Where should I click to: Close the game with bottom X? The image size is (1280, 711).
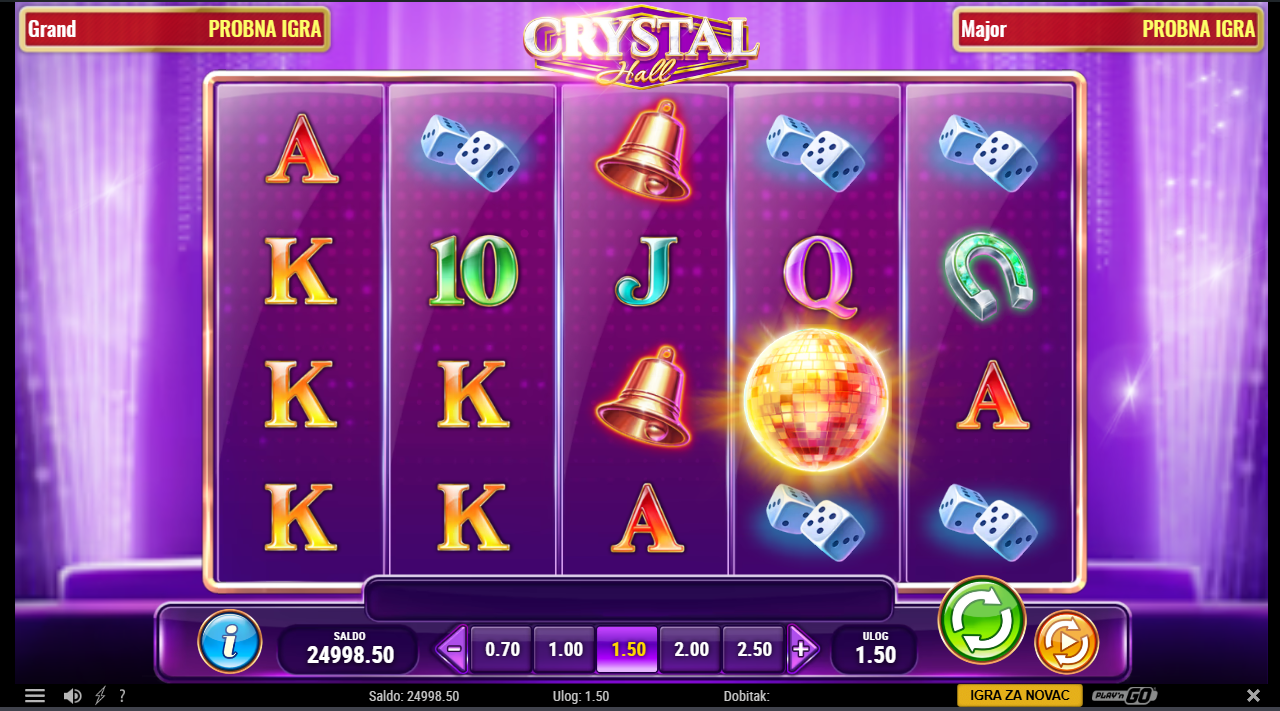click(x=1253, y=696)
